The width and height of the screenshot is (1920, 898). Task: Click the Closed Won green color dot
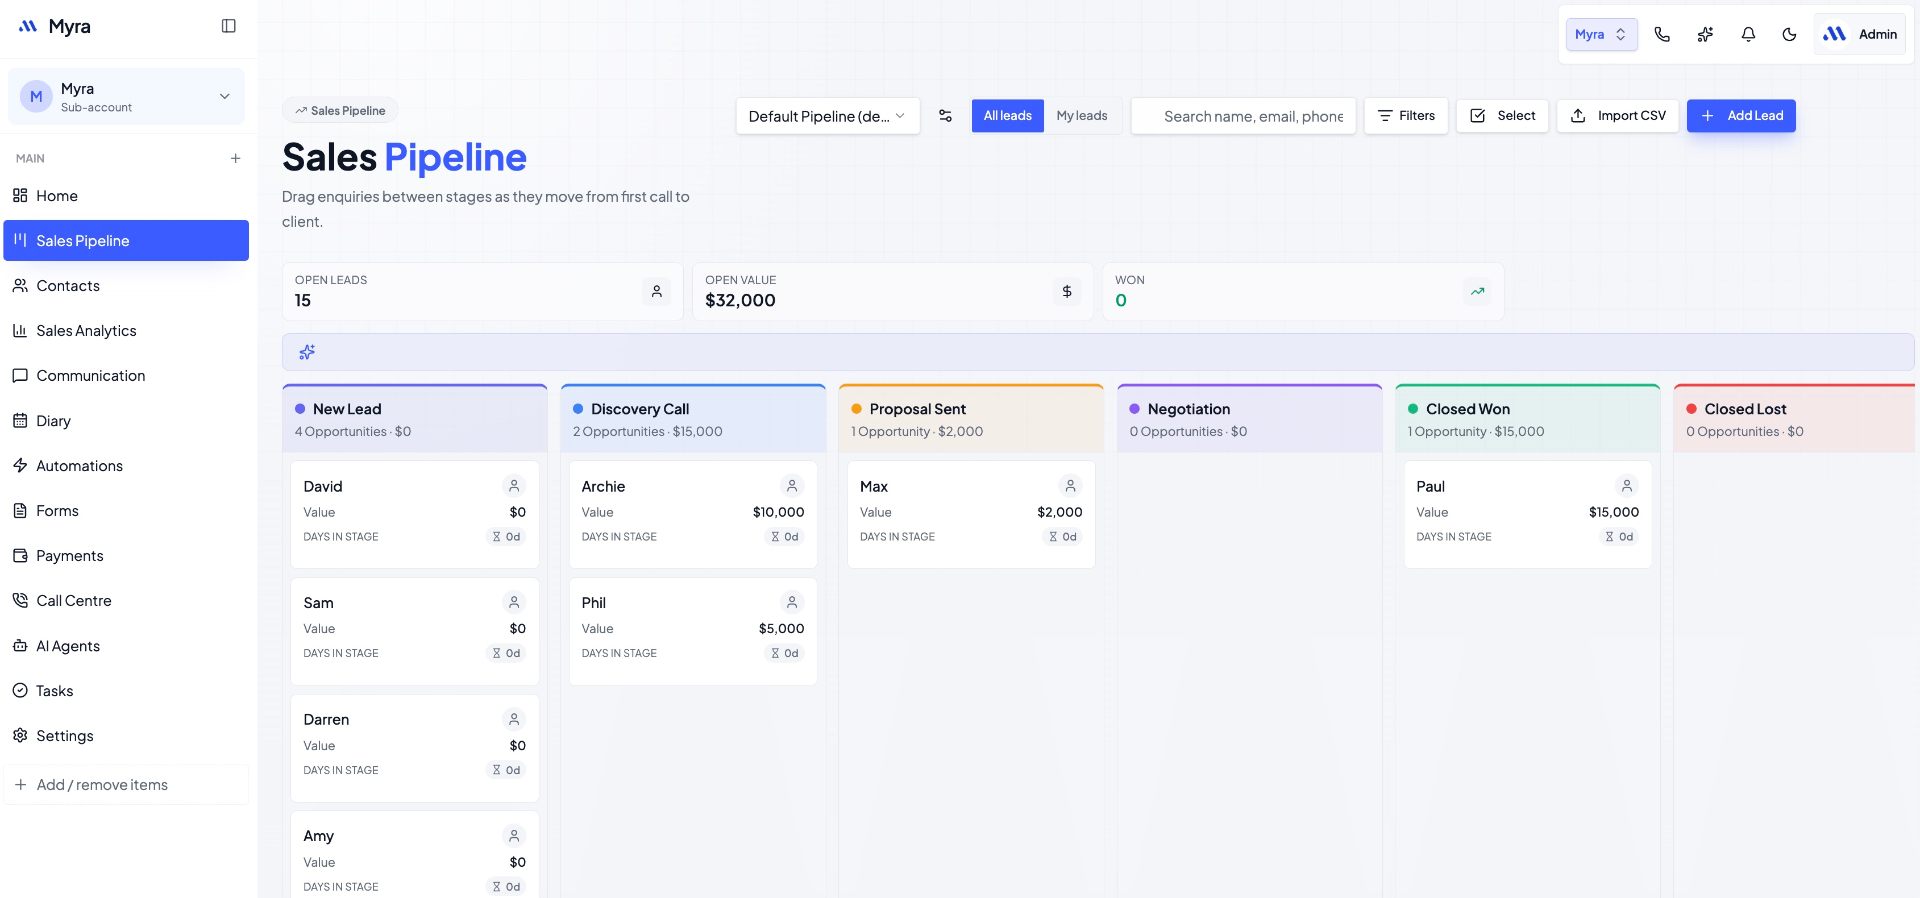[1413, 409]
